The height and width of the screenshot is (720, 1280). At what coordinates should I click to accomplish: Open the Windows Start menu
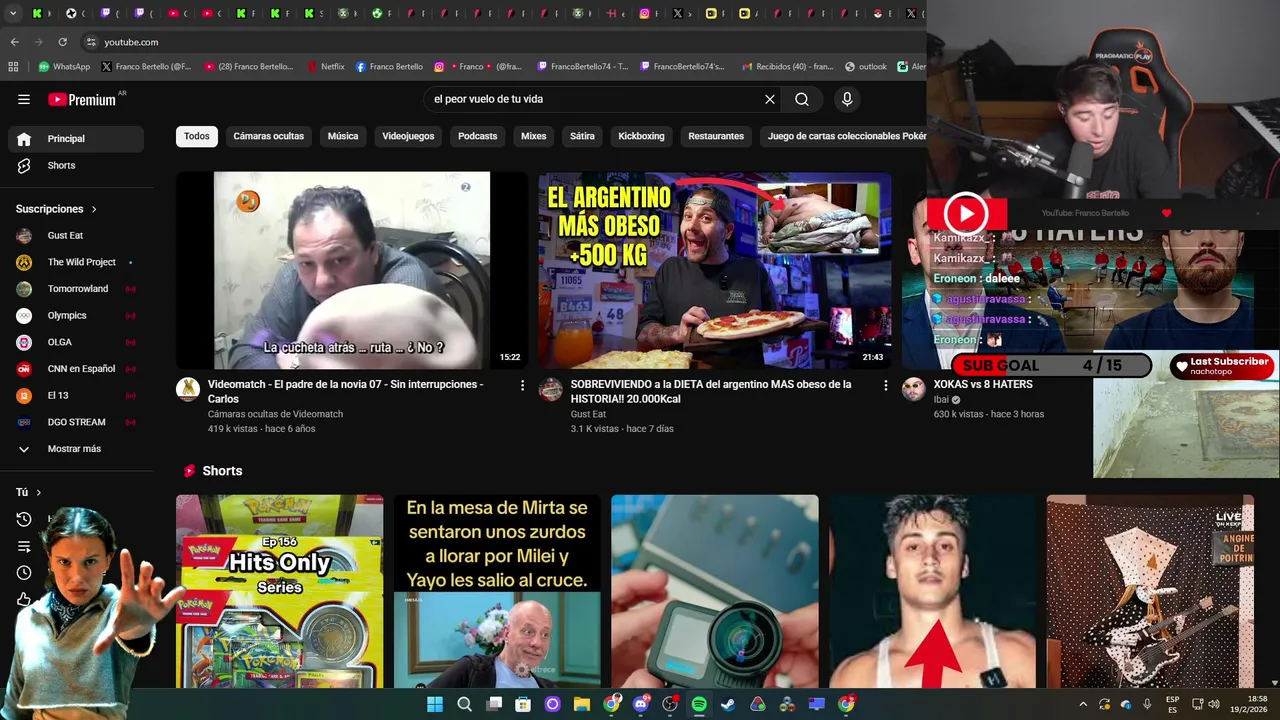tap(435, 704)
